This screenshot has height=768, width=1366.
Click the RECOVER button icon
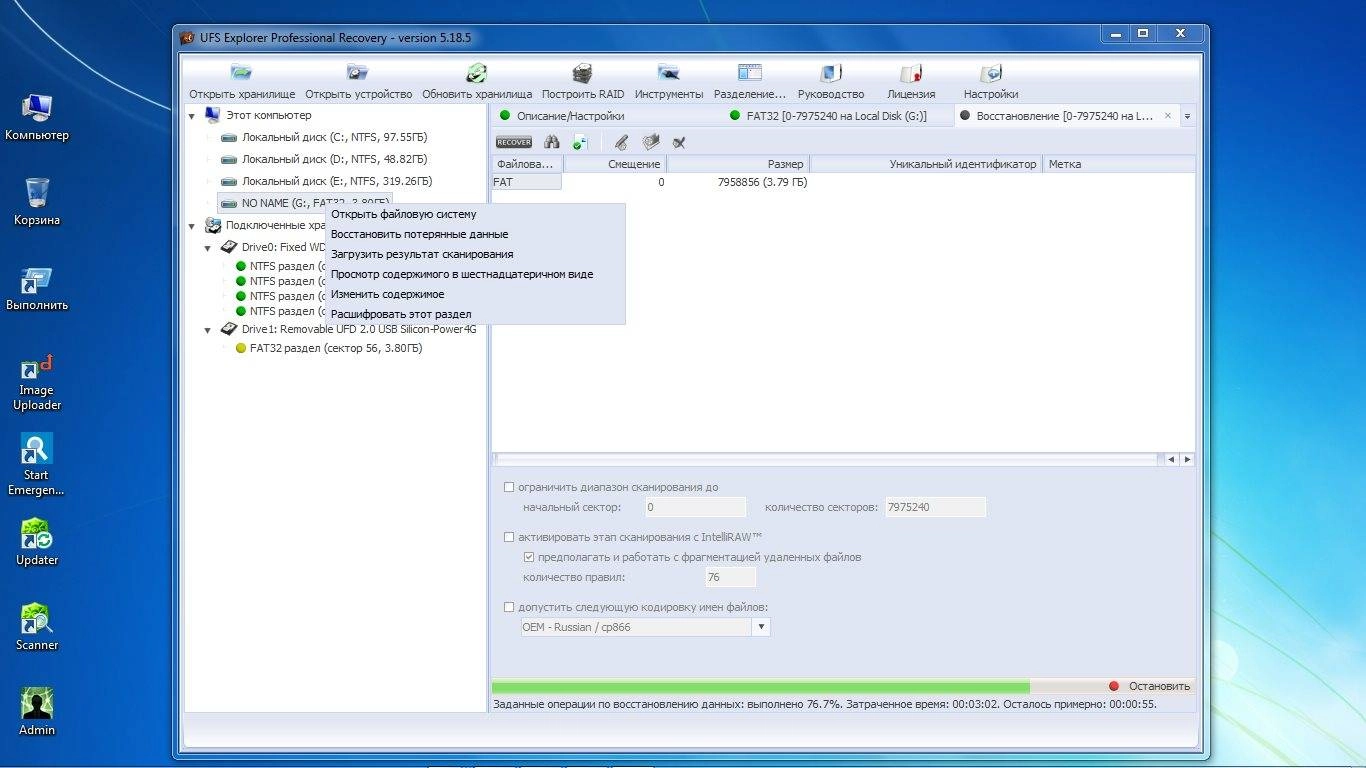coord(514,142)
